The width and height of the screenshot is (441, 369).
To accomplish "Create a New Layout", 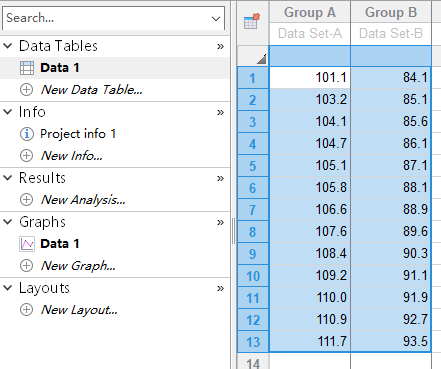I will [x=79, y=310].
